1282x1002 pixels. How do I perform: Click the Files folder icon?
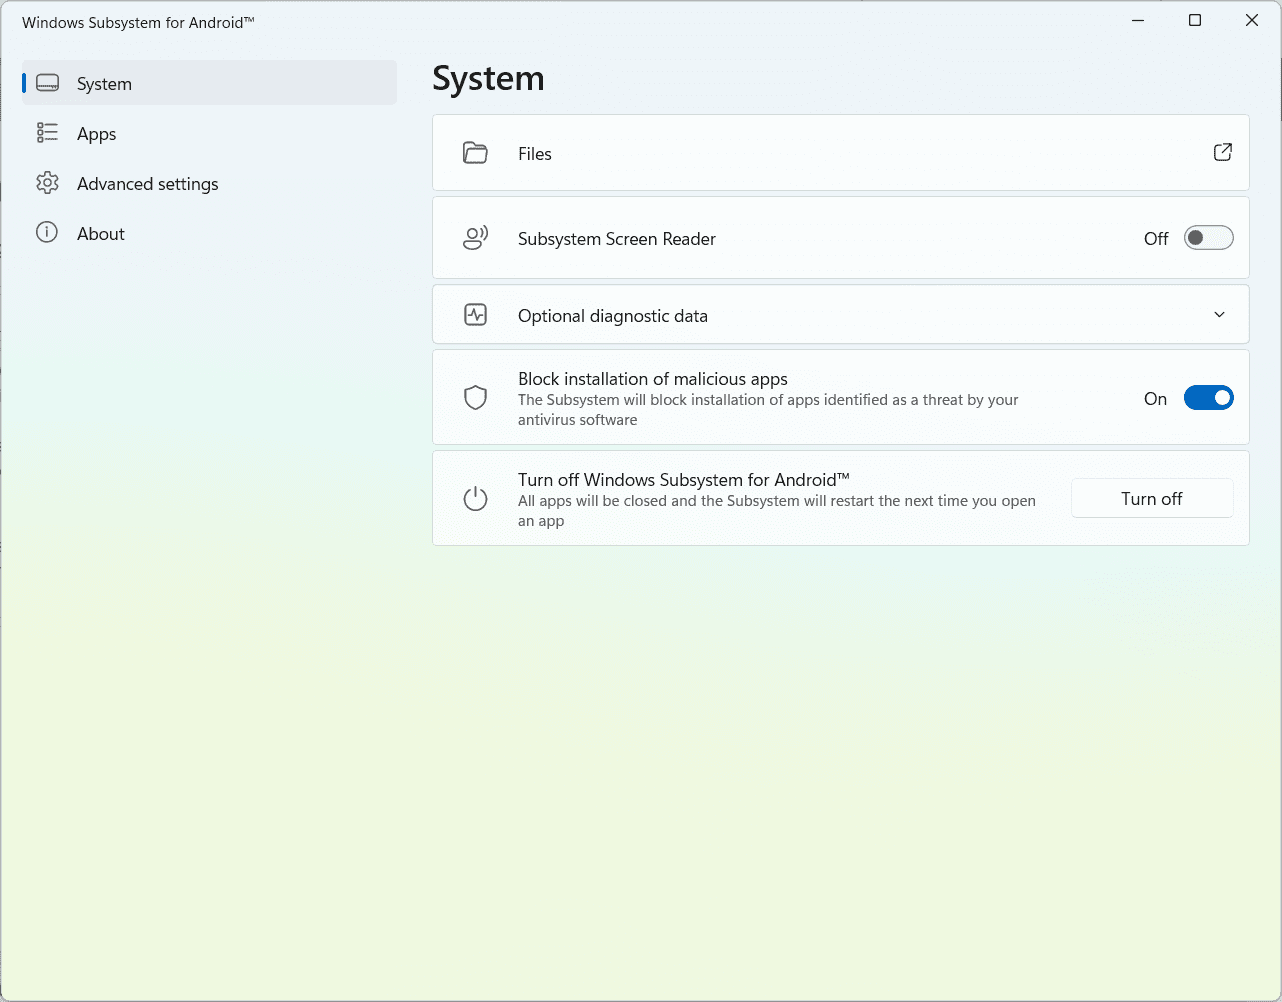click(475, 153)
